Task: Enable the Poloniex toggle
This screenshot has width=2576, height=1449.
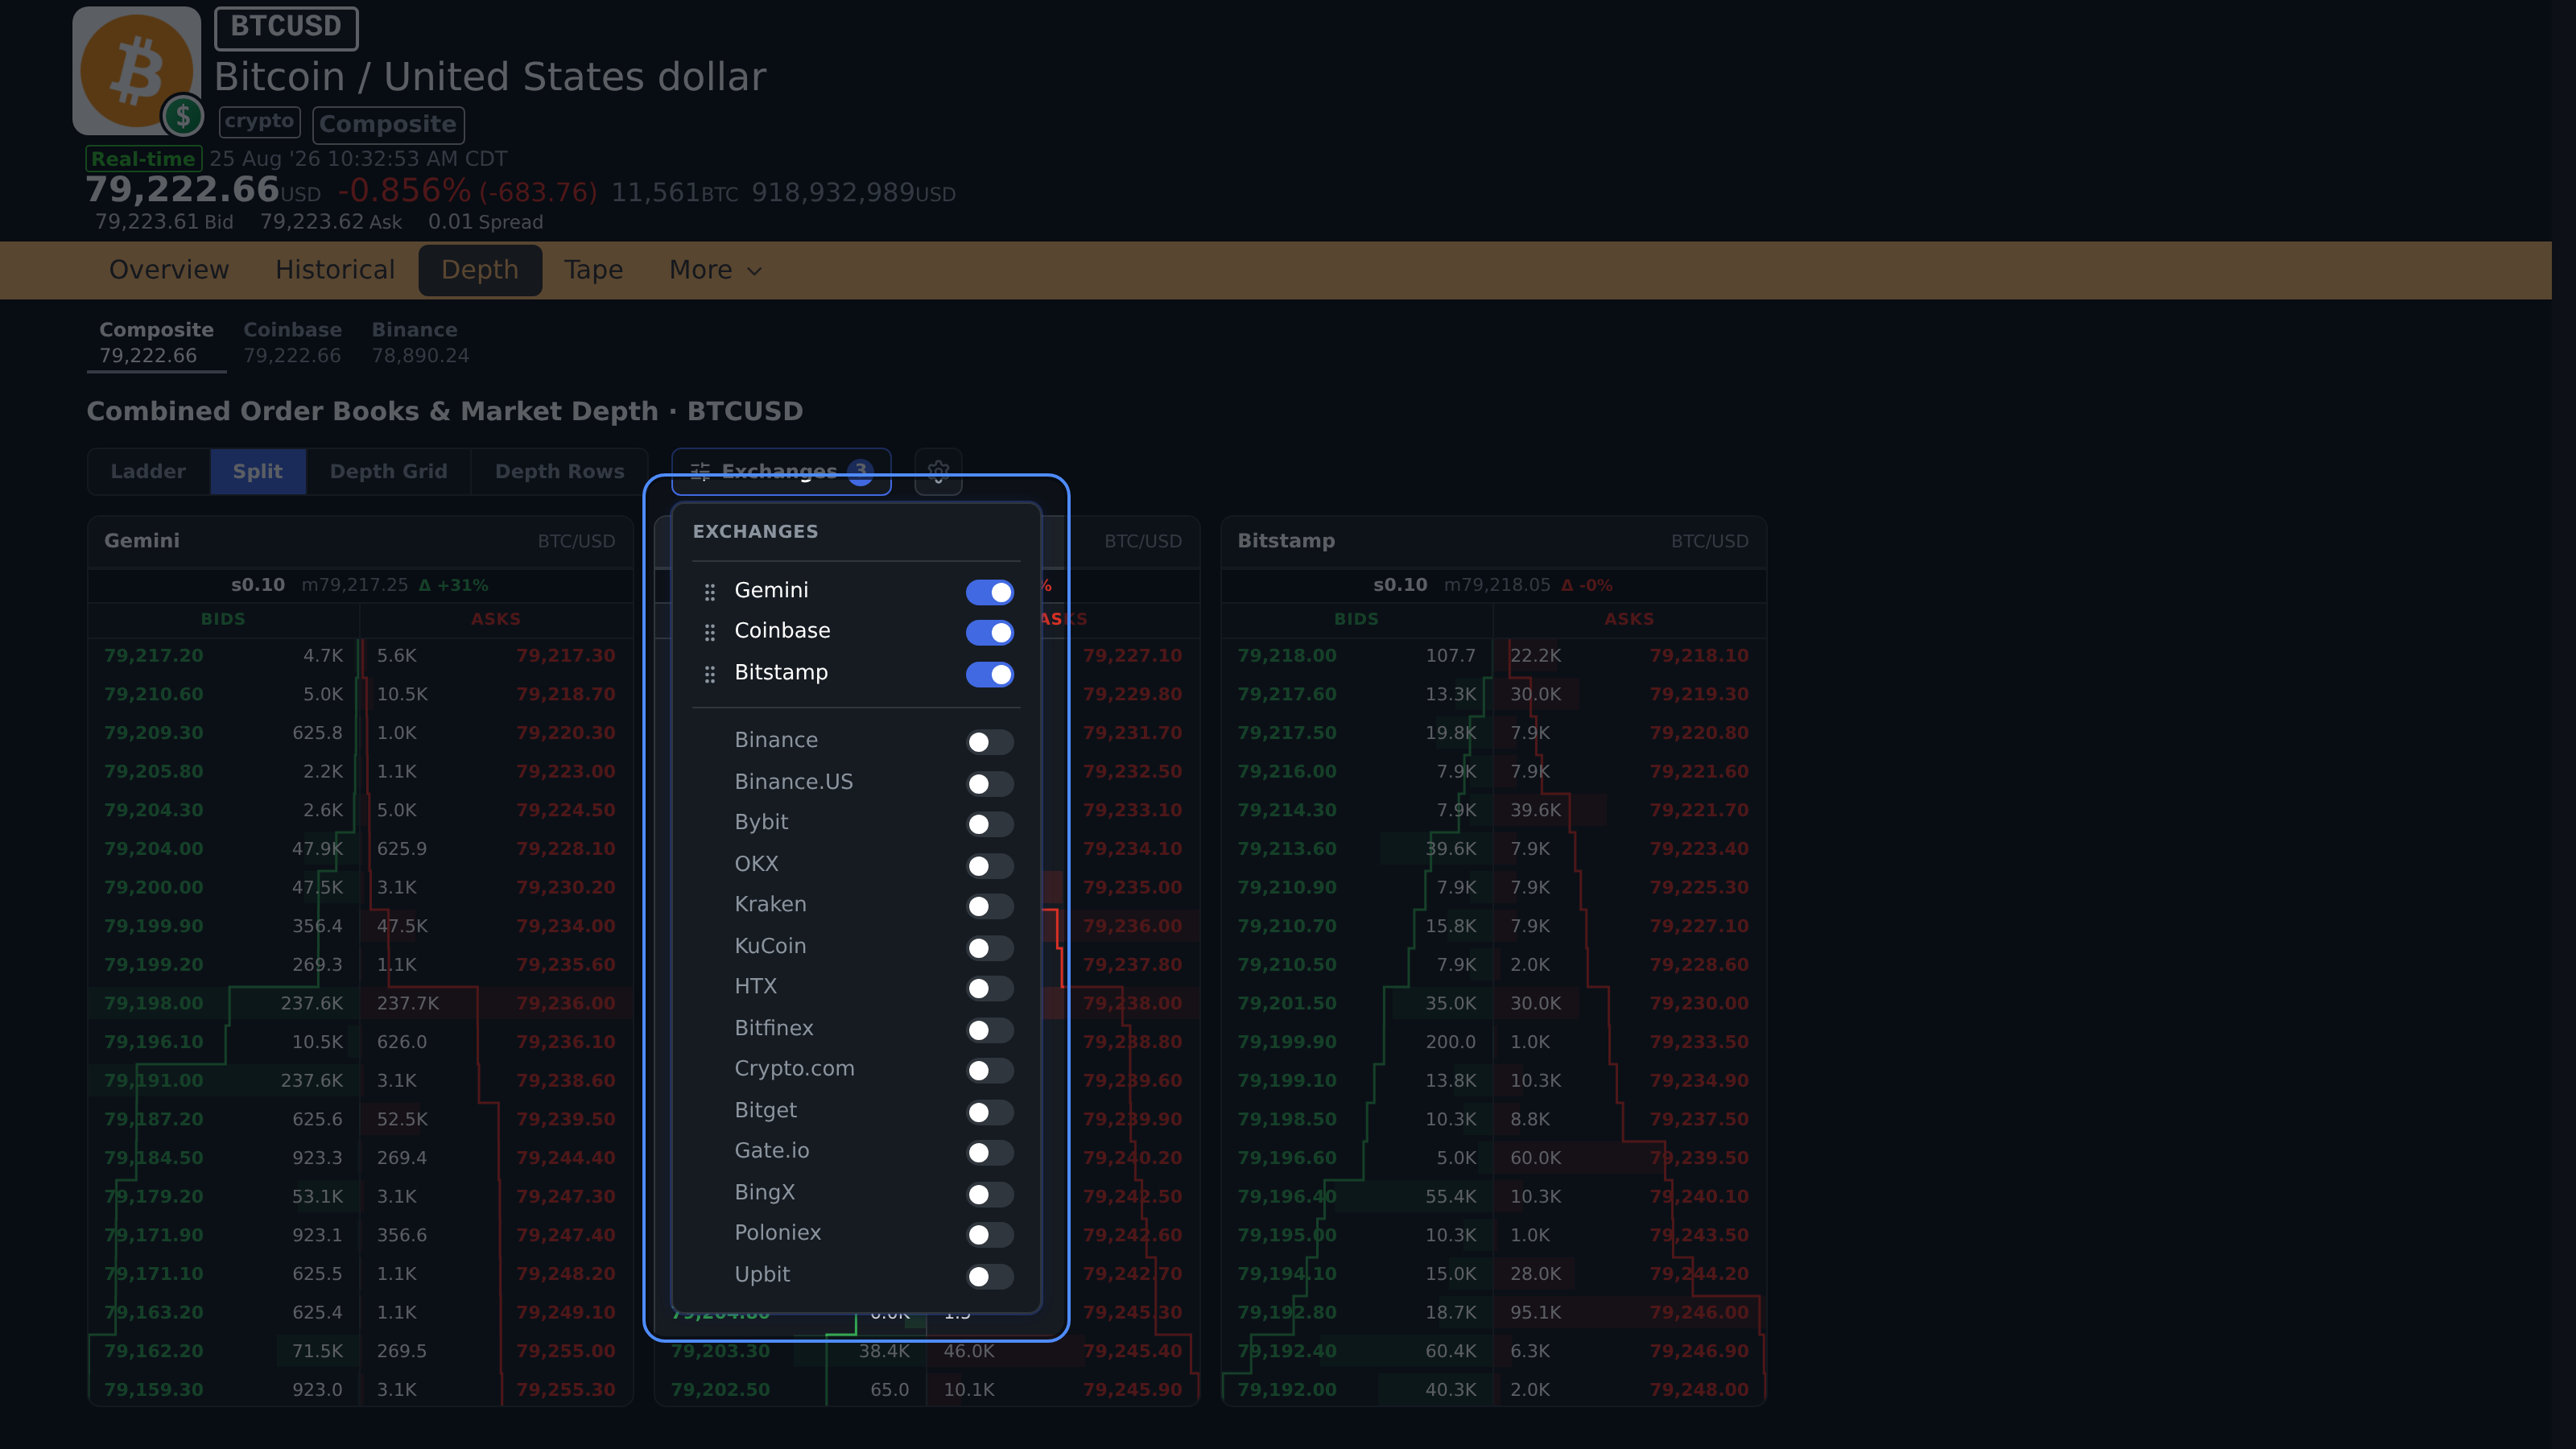Action: (x=989, y=1235)
